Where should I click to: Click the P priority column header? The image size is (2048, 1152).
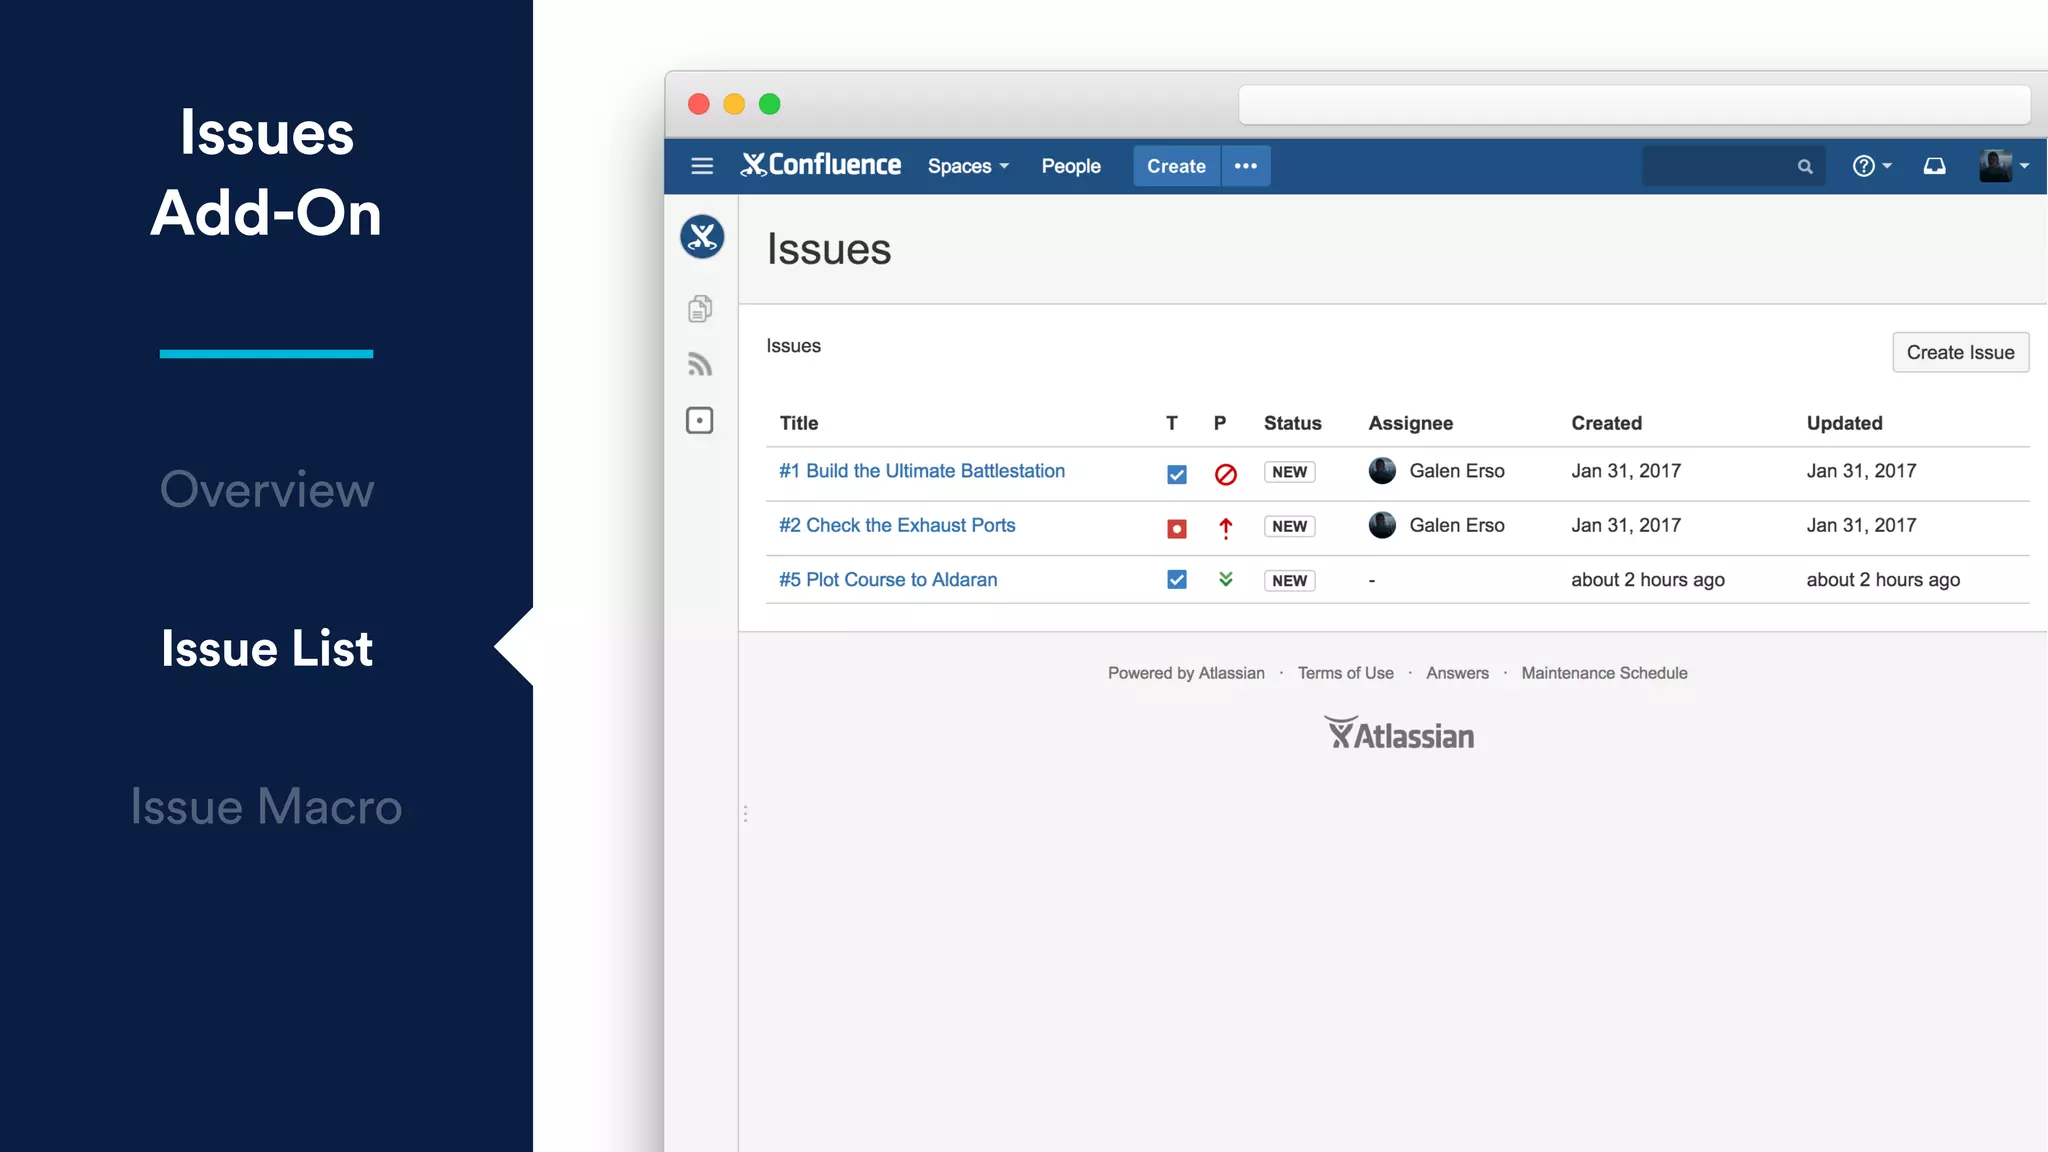pos(1219,423)
